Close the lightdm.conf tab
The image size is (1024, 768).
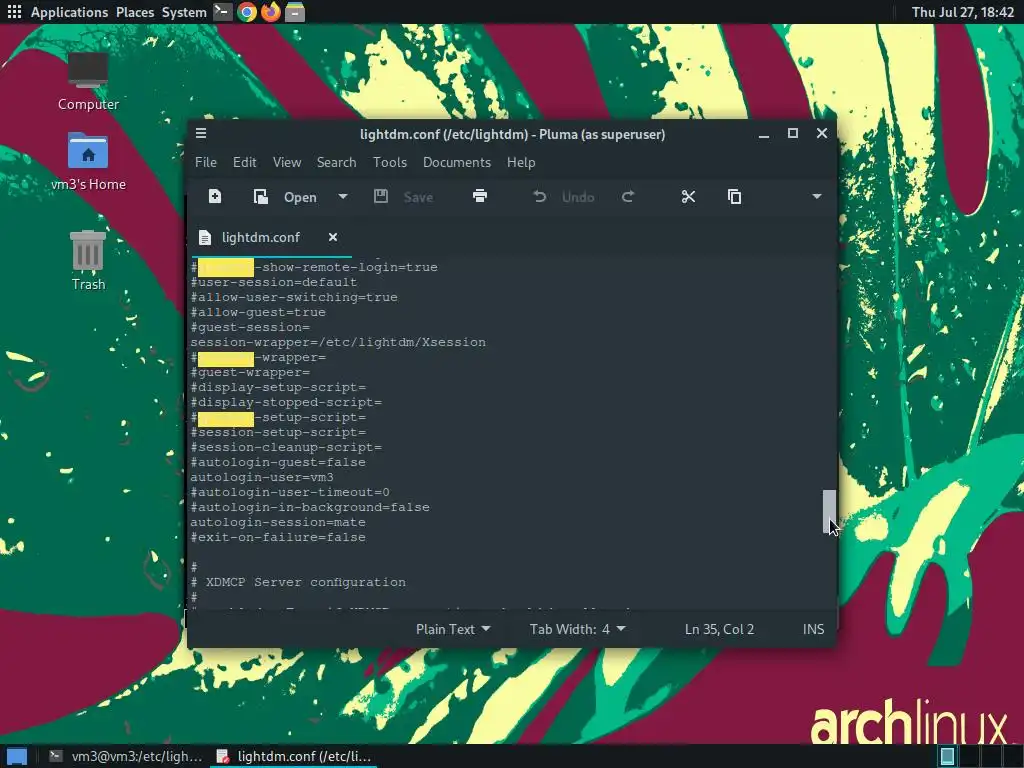coord(333,237)
